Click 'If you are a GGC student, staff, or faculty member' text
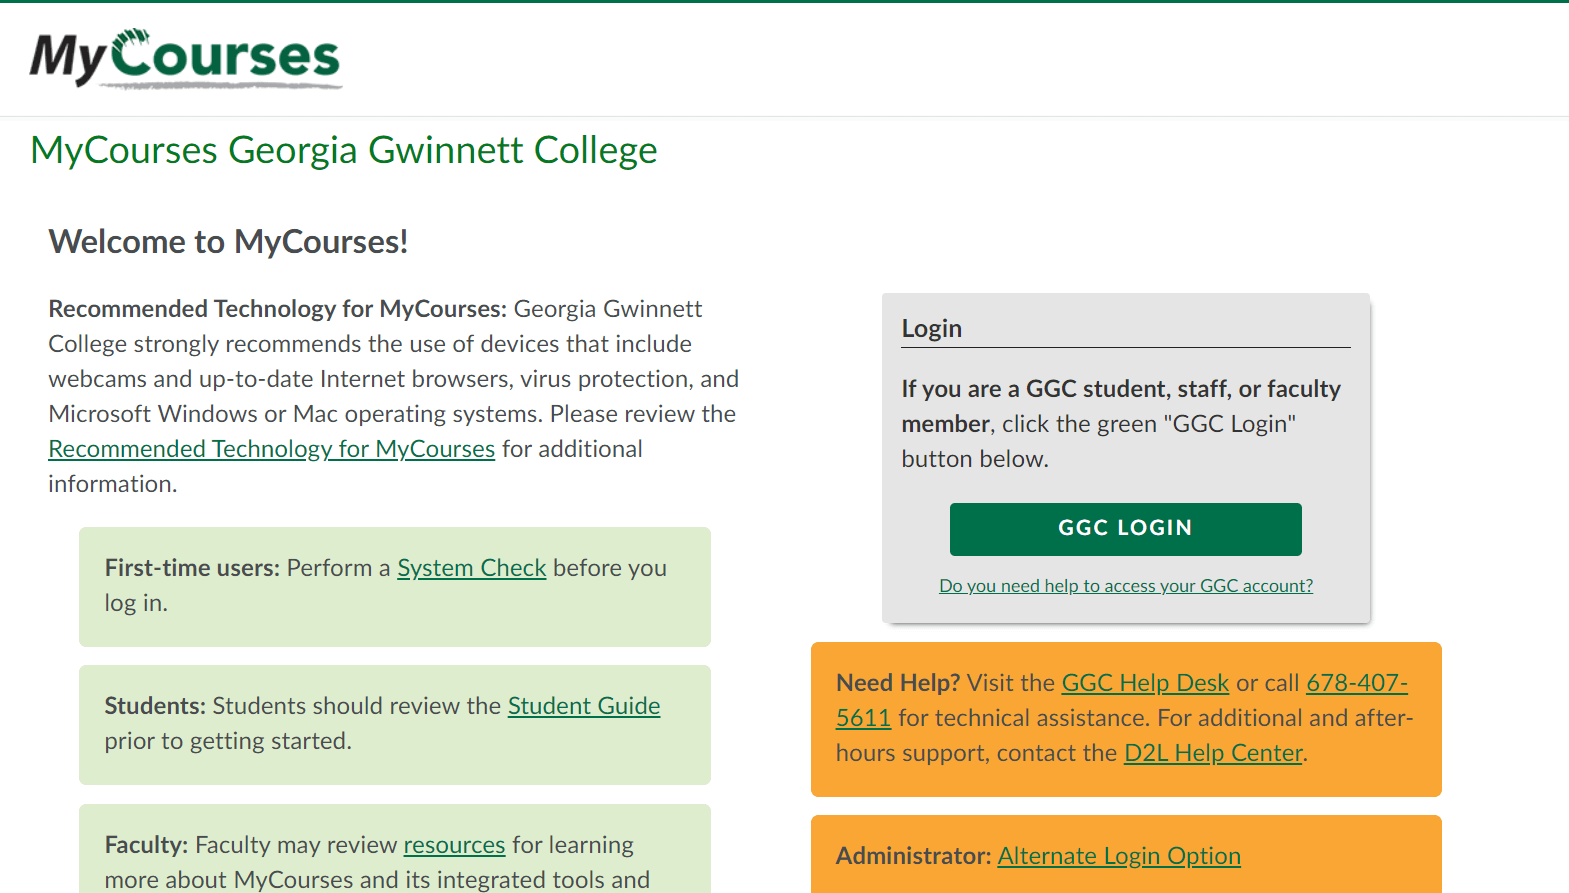Screen dimensions: 1569x893 [1121, 406]
